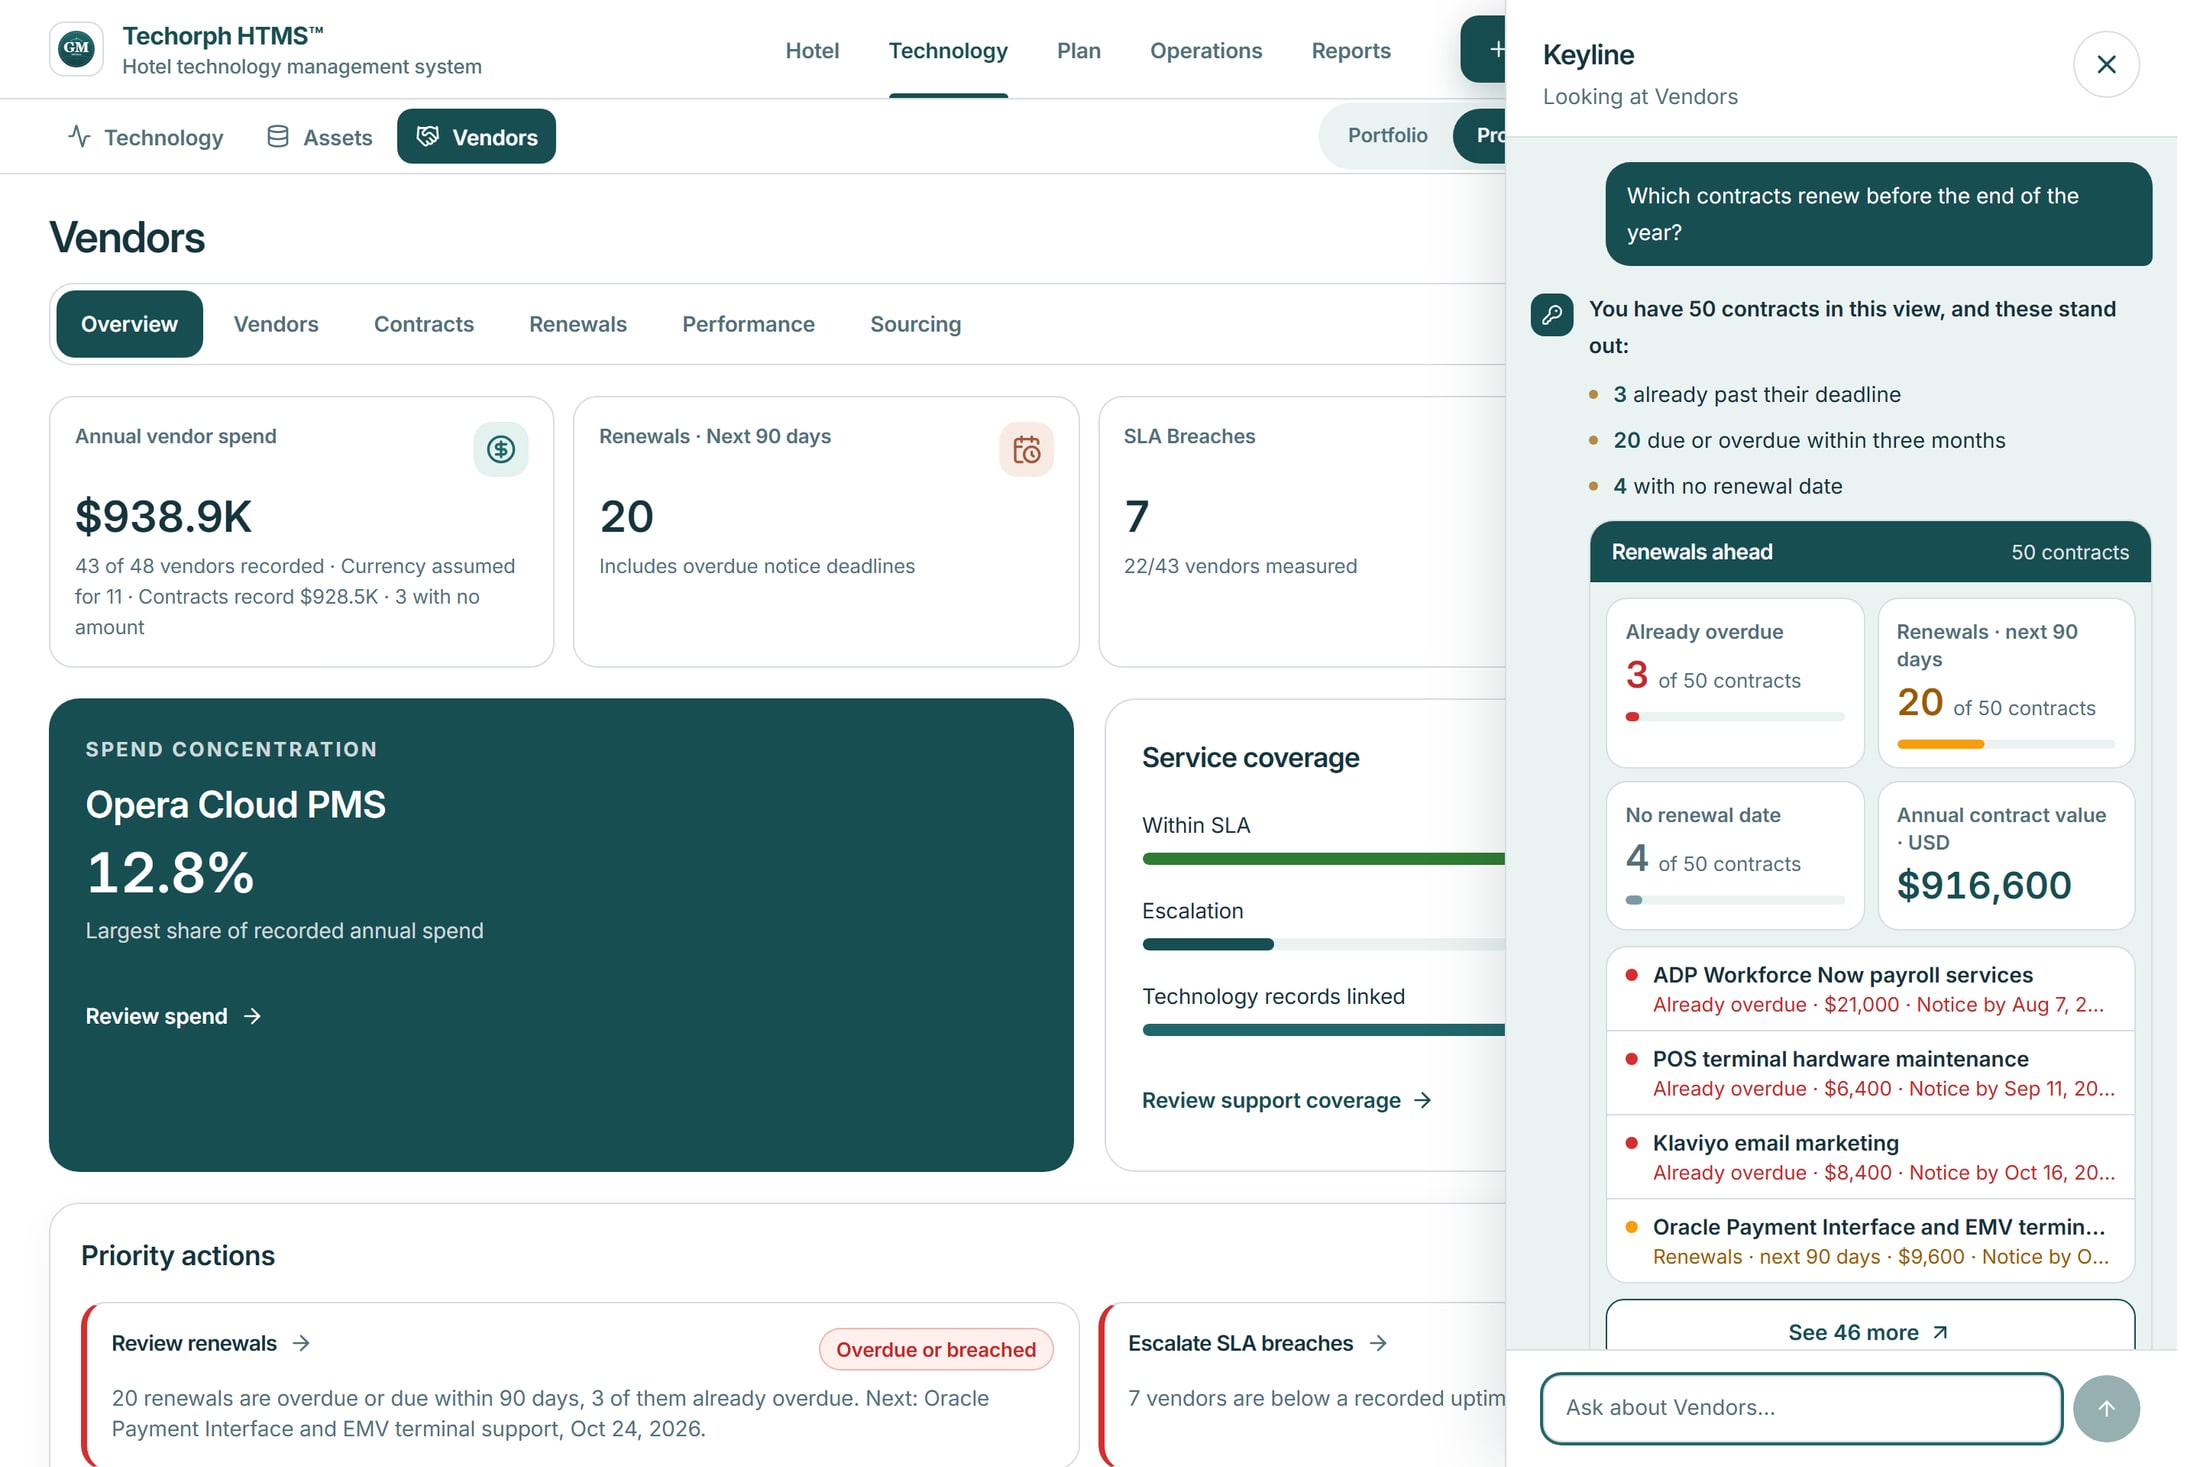The image size is (2200, 1467).
Task: Open the Technology sub-tab with pulse icon
Action: tap(146, 137)
